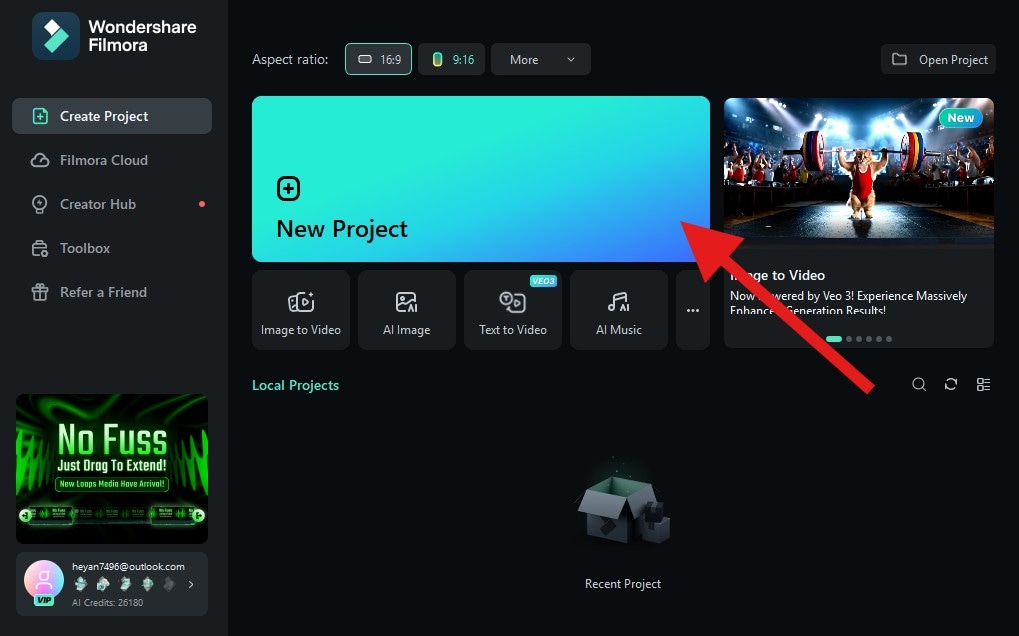
Task: Click the Open Project button
Action: tap(937, 59)
